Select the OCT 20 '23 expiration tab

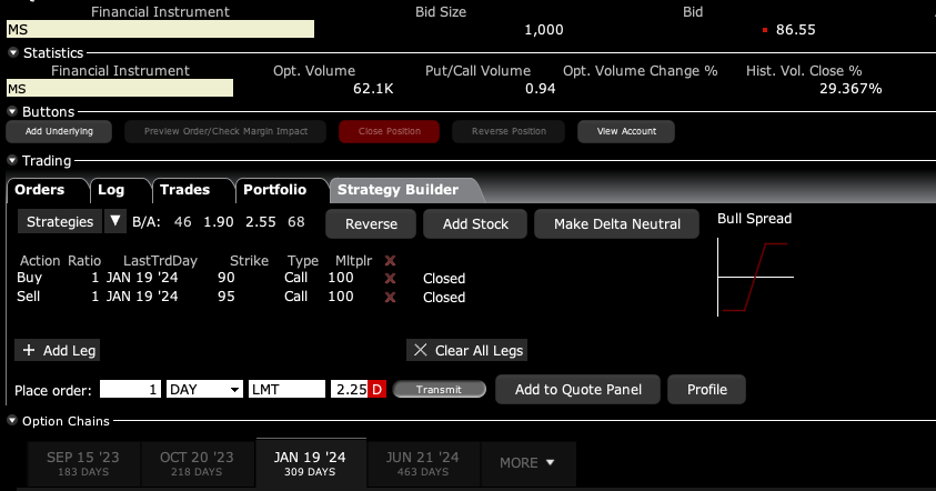196,463
